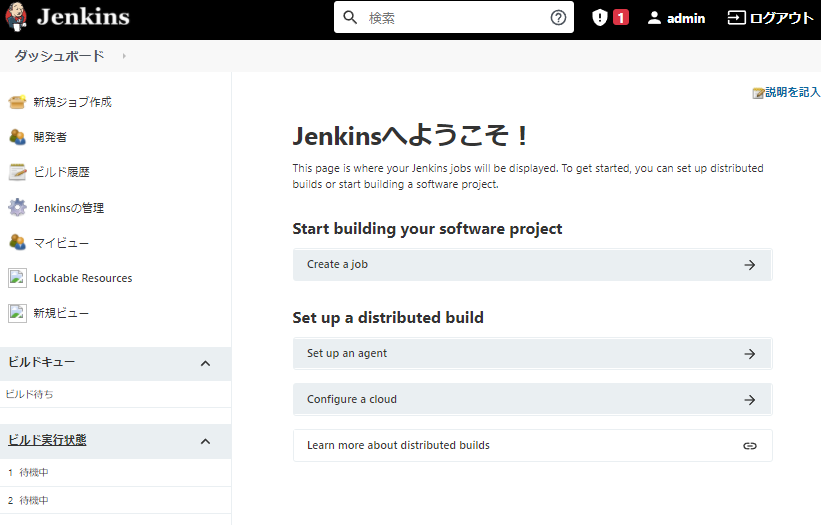Screen dimensions: 821x525
Task: Open 新規ジョブ作成 in sidebar
Action: coord(72,102)
